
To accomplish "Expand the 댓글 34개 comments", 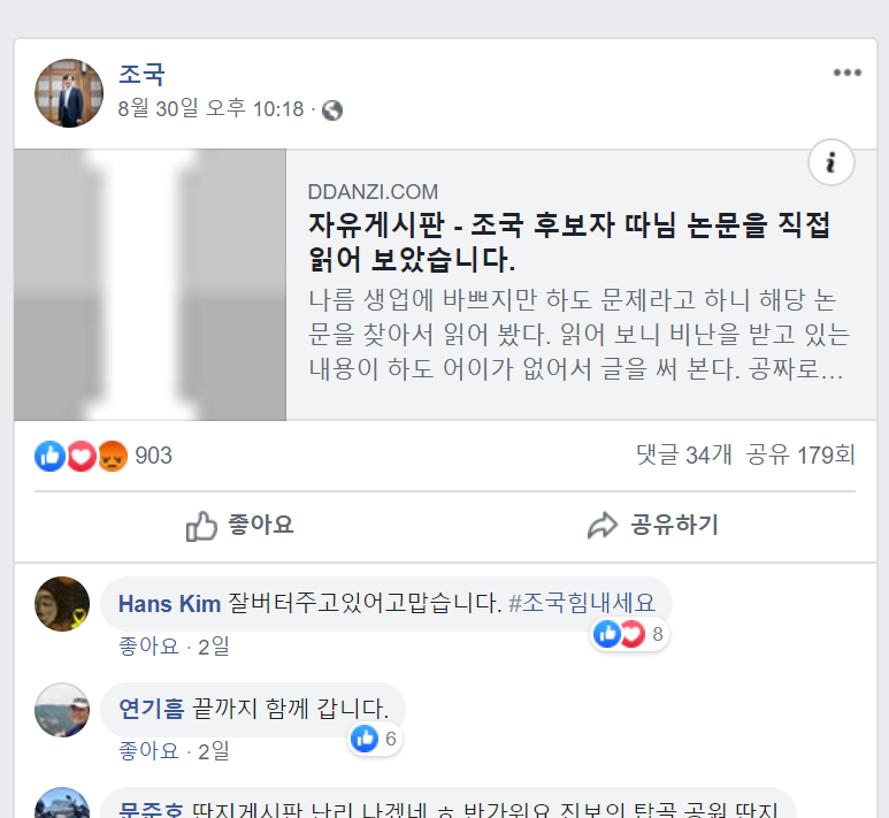I will point(684,455).
